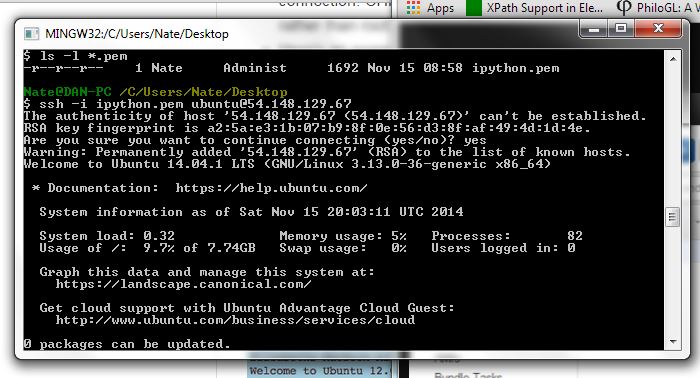Click the MINGW32 terminal window icon

[x=32, y=34]
